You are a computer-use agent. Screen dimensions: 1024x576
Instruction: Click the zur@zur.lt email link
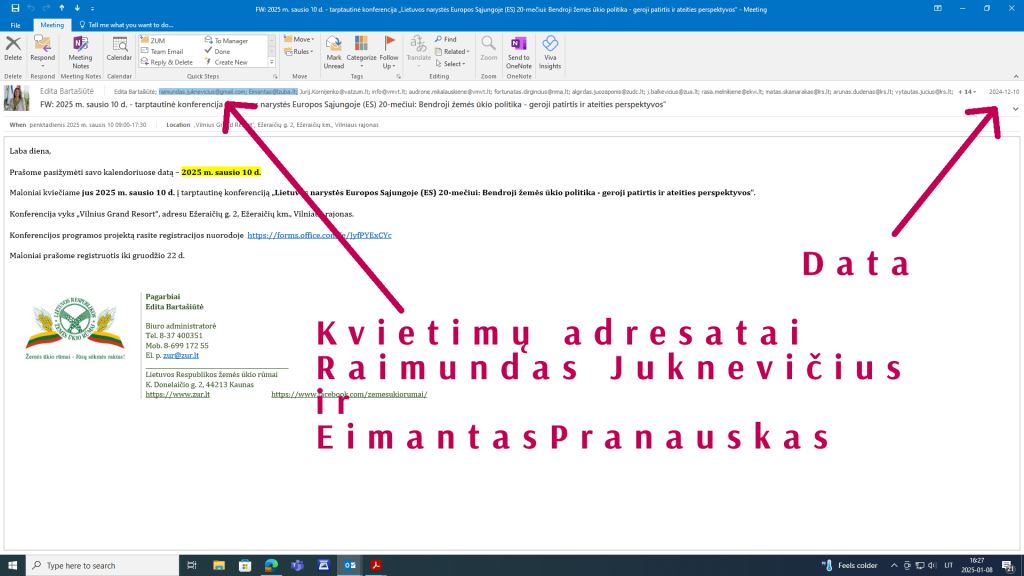tap(189, 355)
